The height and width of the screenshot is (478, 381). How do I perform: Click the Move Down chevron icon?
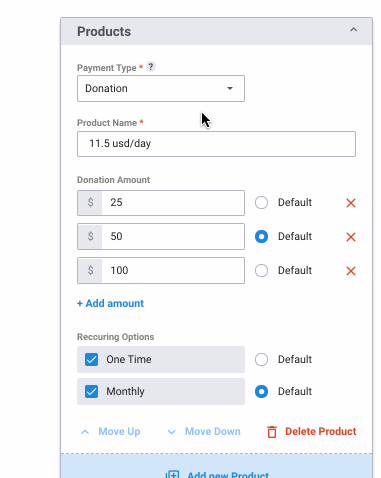pyautogui.click(x=171, y=432)
